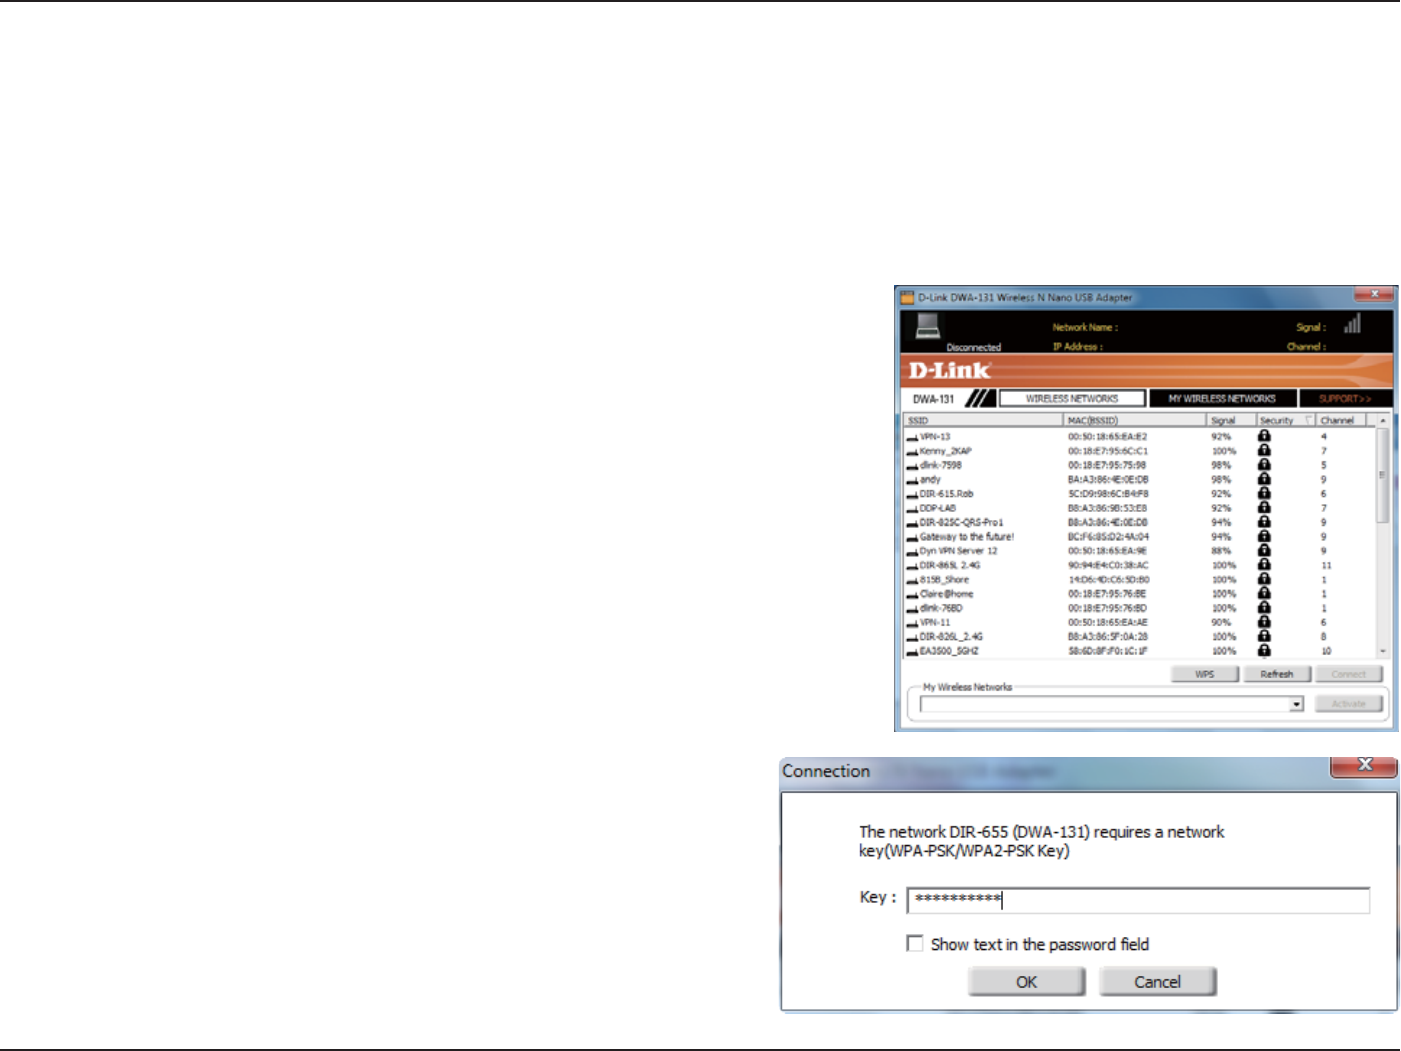Click the security lock icon for DIR-826L_2.4G
This screenshot has width=1401, height=1051.
[x=1264, y=636]
